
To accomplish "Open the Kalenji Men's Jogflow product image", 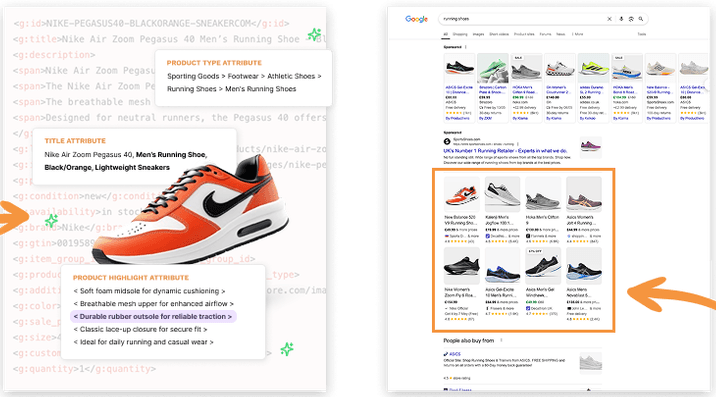I will (502, 194).
